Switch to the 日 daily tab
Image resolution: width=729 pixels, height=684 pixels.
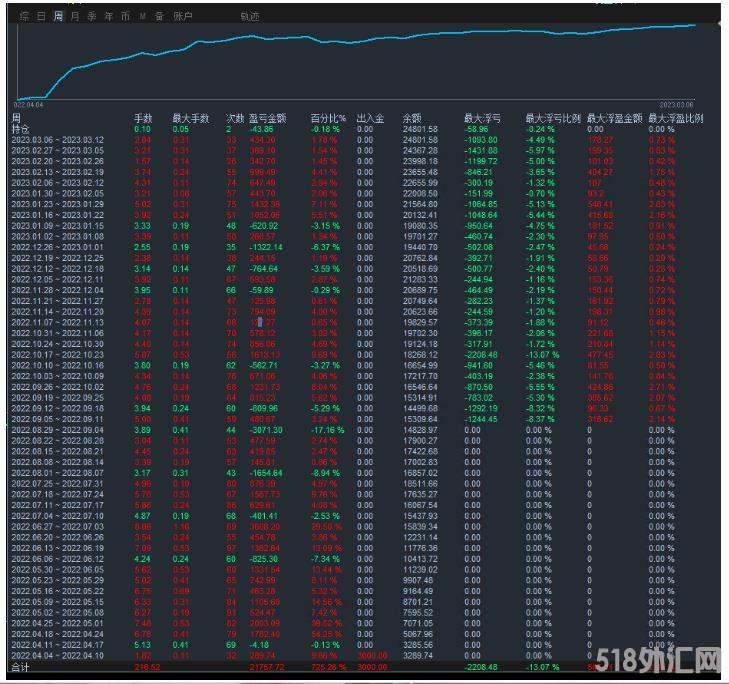(x=41, y=17)
